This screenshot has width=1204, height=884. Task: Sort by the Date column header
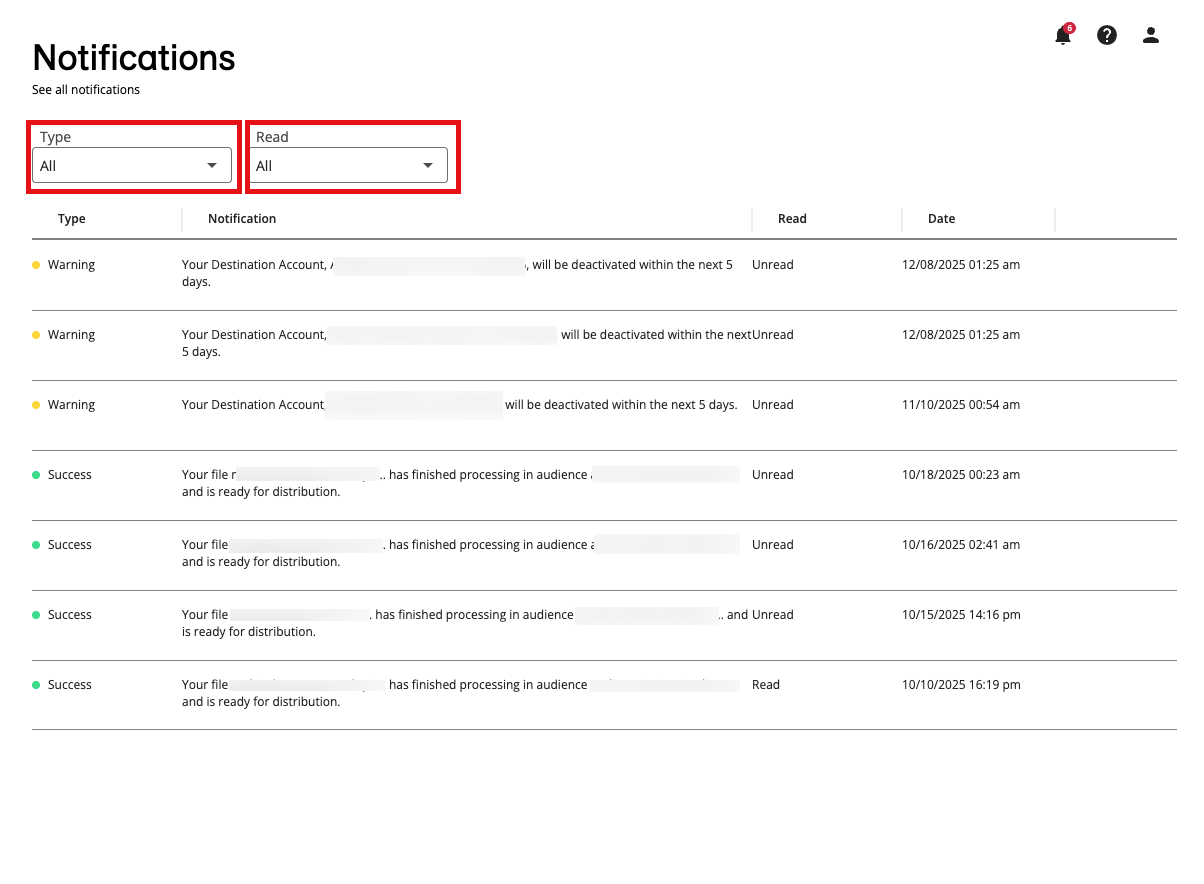941,219
